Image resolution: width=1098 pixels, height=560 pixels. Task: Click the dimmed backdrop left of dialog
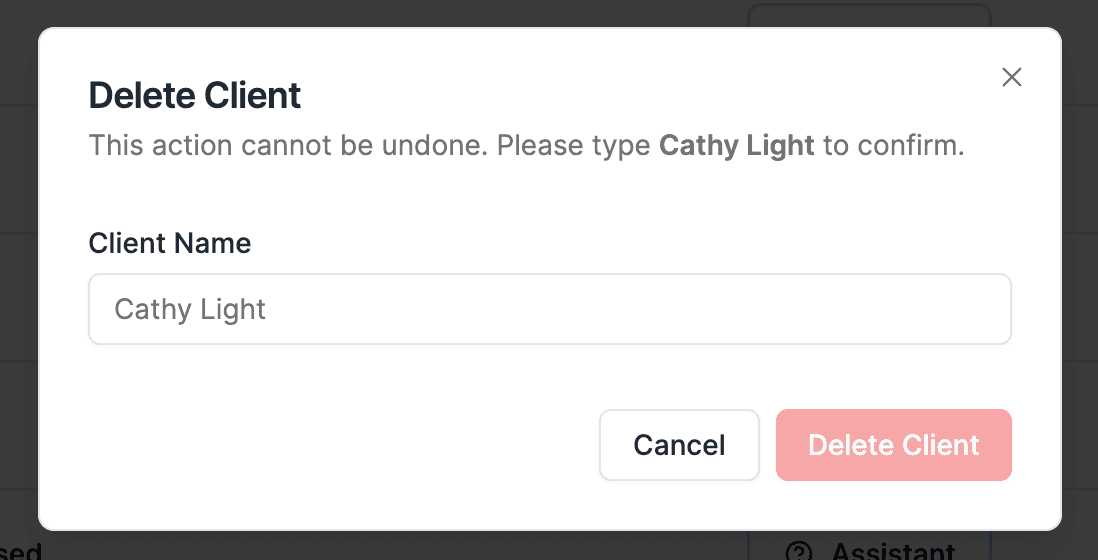click(x=18, y=300)
